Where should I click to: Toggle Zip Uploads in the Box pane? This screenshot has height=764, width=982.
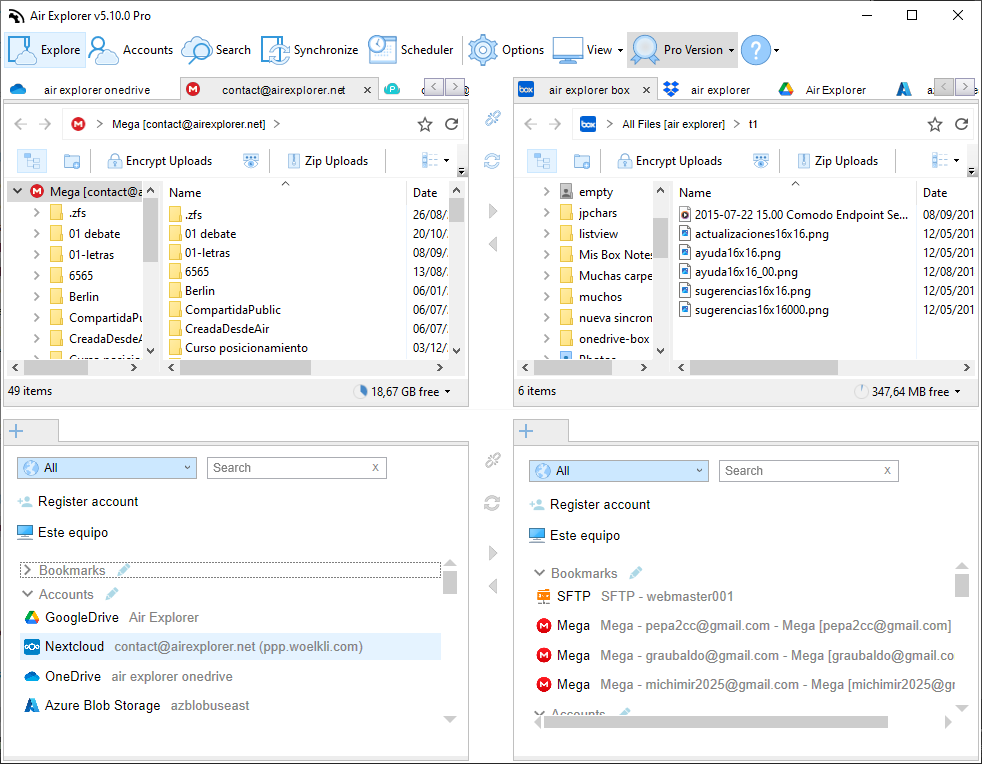pos(837,161)
